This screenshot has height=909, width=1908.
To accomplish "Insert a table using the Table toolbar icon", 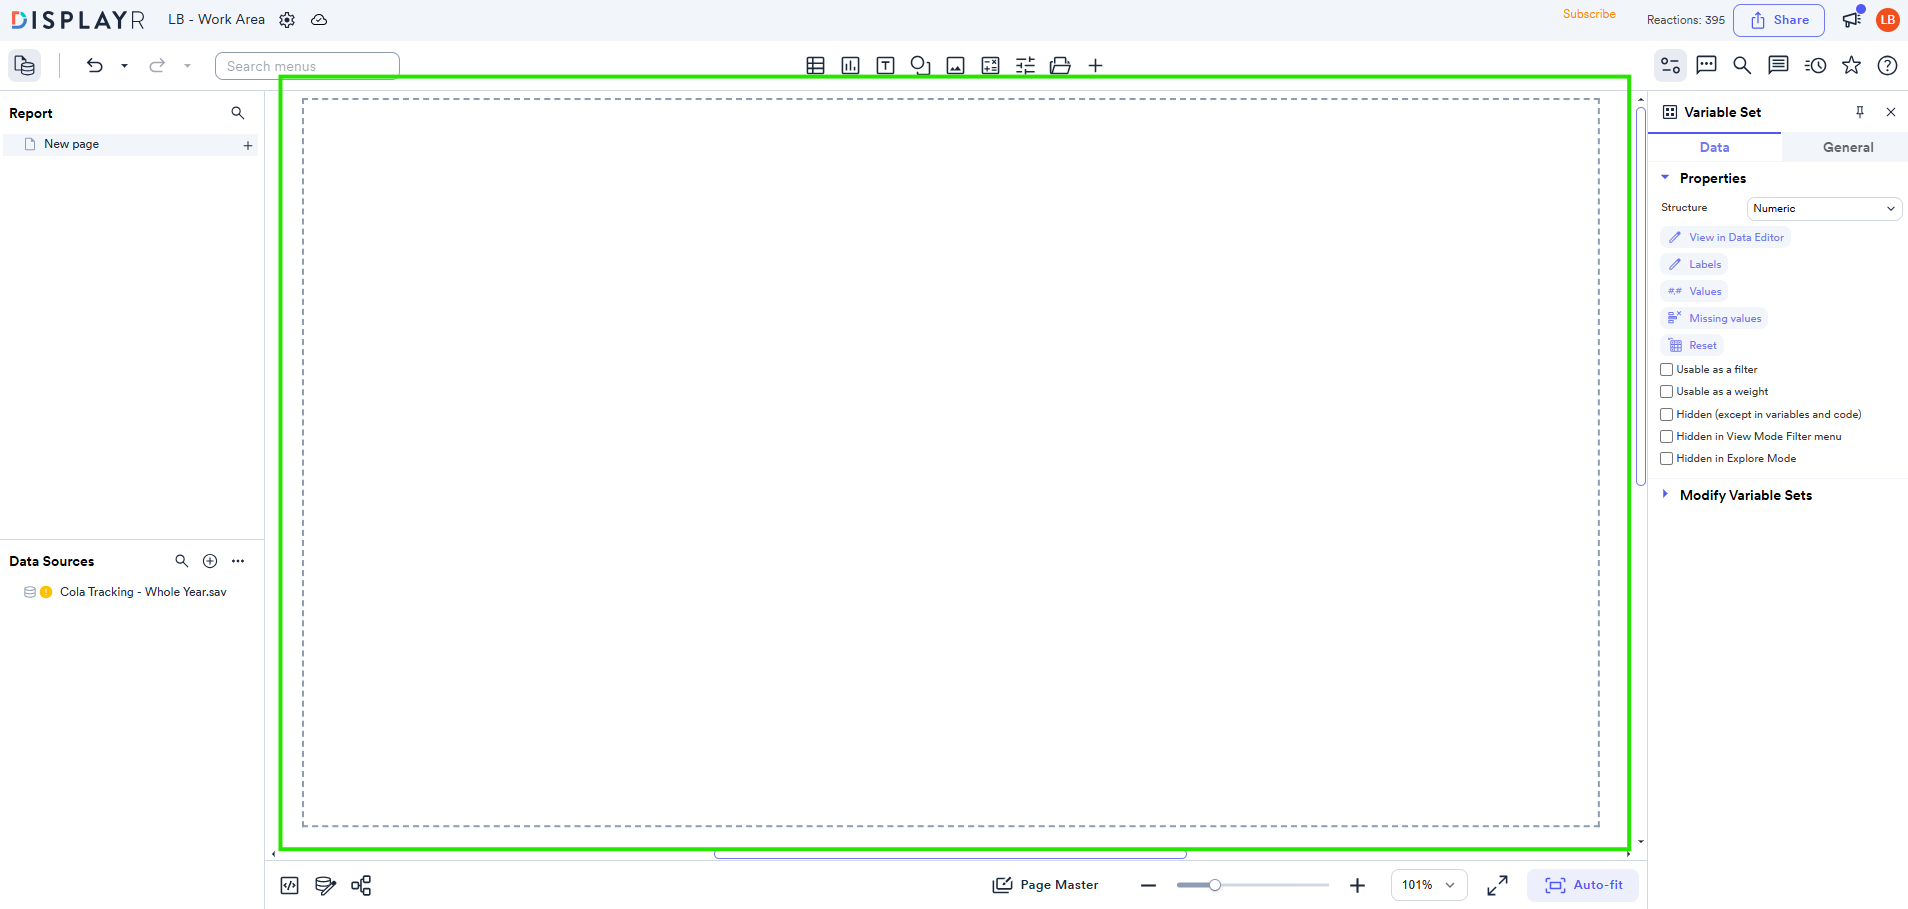I will [815, 65].
